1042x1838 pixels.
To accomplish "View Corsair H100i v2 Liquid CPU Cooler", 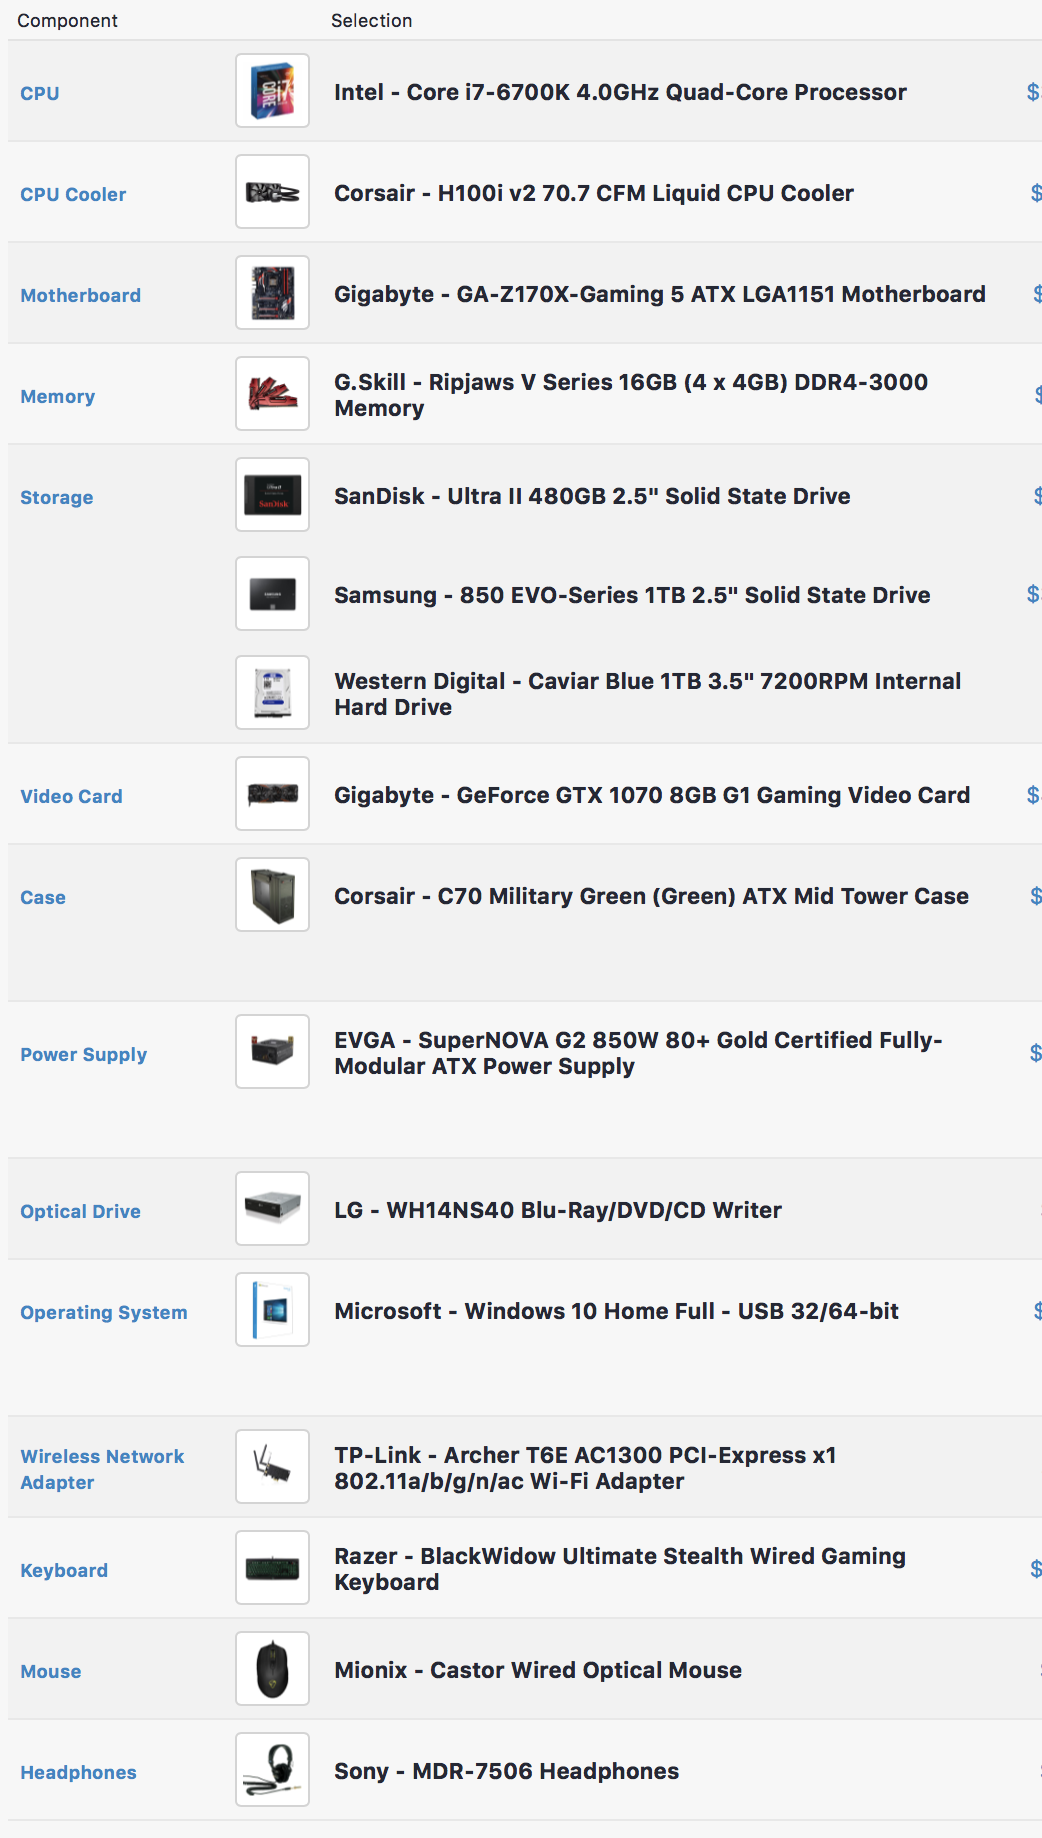I will pos(594,193).
